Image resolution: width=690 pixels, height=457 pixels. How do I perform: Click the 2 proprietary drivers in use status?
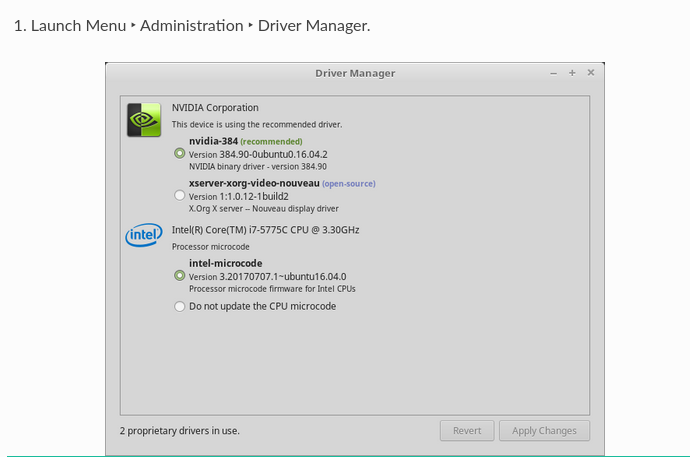tap(180, 431)
